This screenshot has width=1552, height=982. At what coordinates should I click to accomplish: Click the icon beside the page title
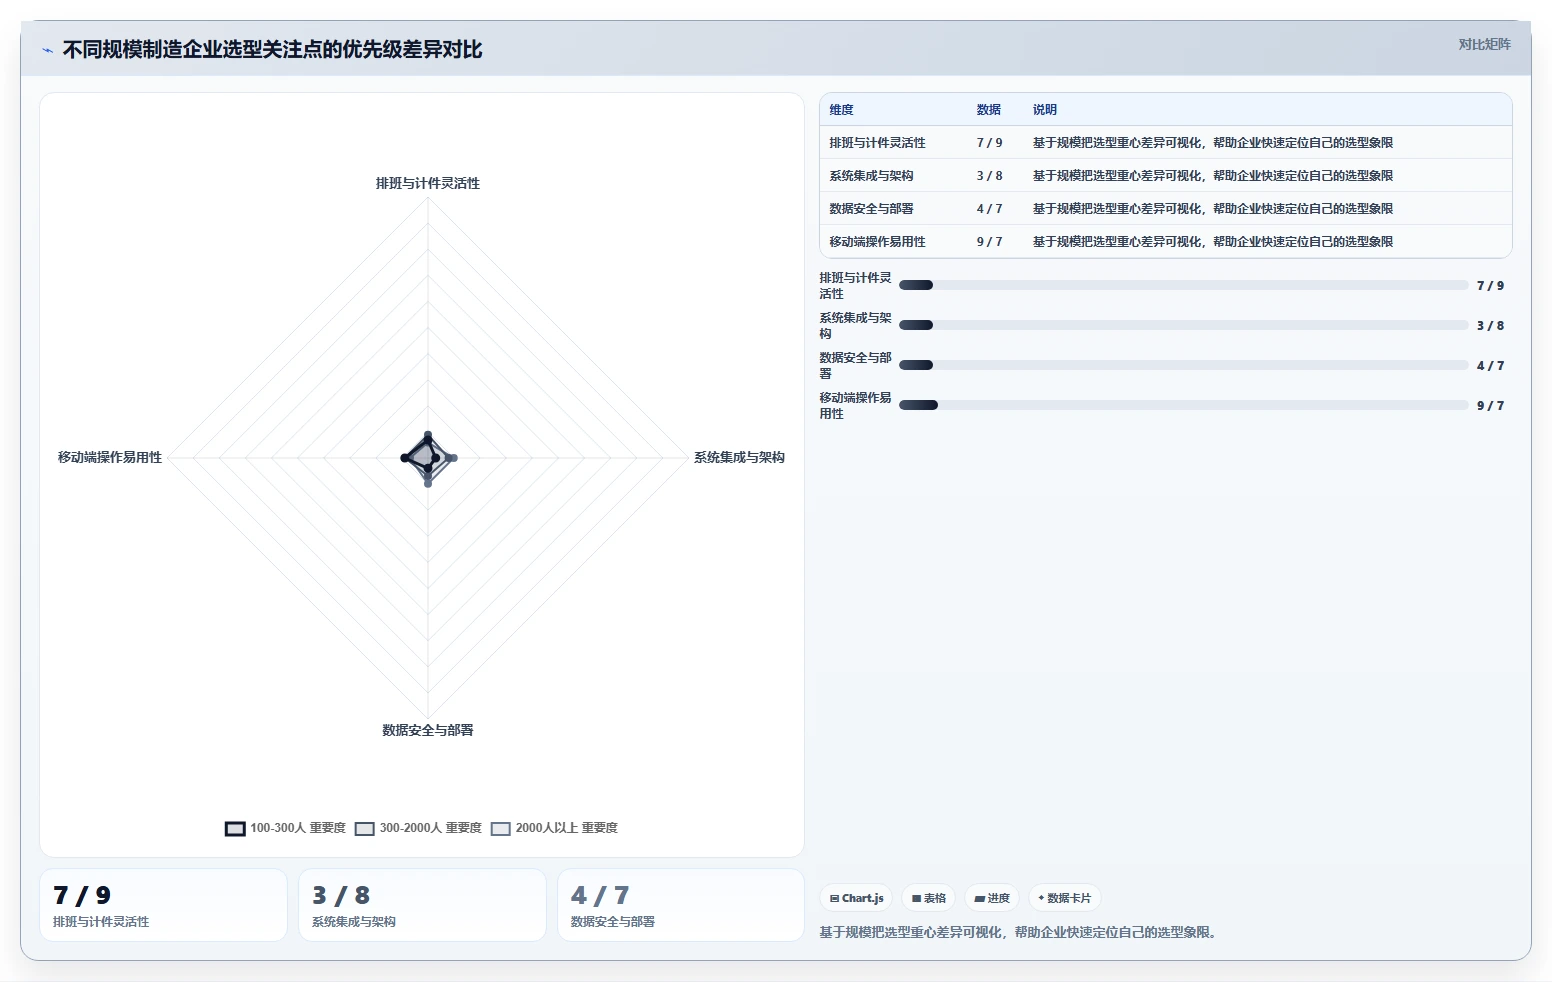(47, 50)
